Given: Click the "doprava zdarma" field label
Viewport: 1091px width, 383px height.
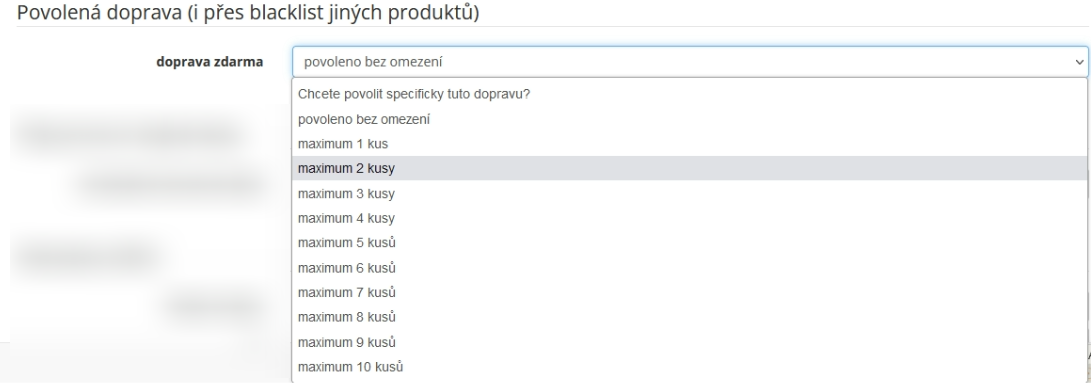Looking at the screenshot, I should click(x=209, y=62).
